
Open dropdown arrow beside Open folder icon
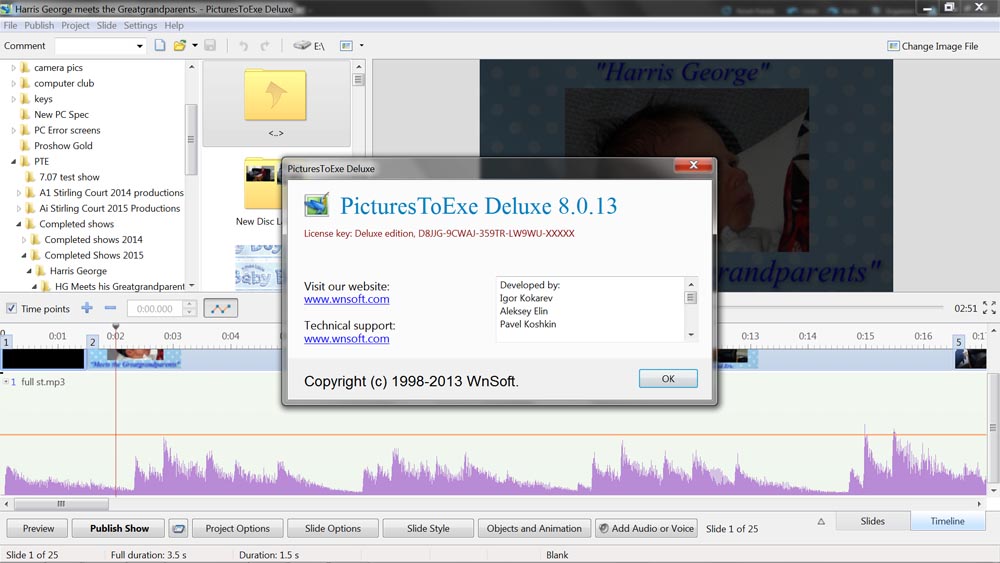[x=195, y=45]
